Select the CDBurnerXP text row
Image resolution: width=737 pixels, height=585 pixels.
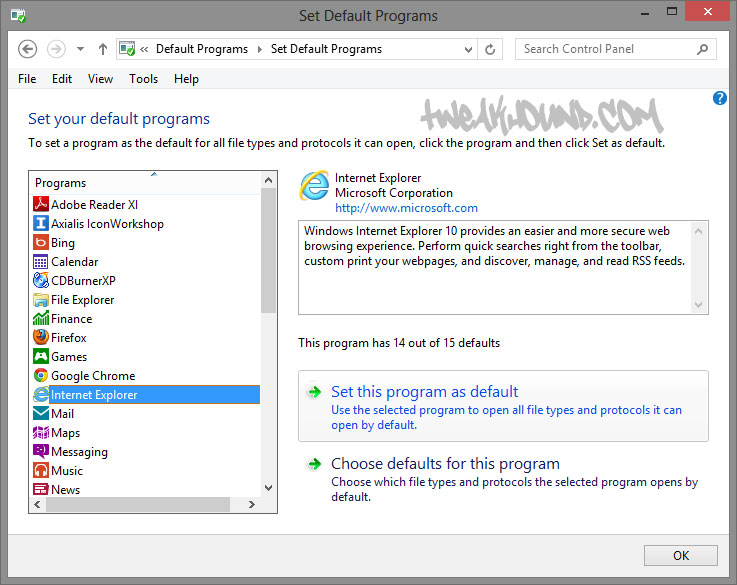pyautogui.click(x=83, y=281)
